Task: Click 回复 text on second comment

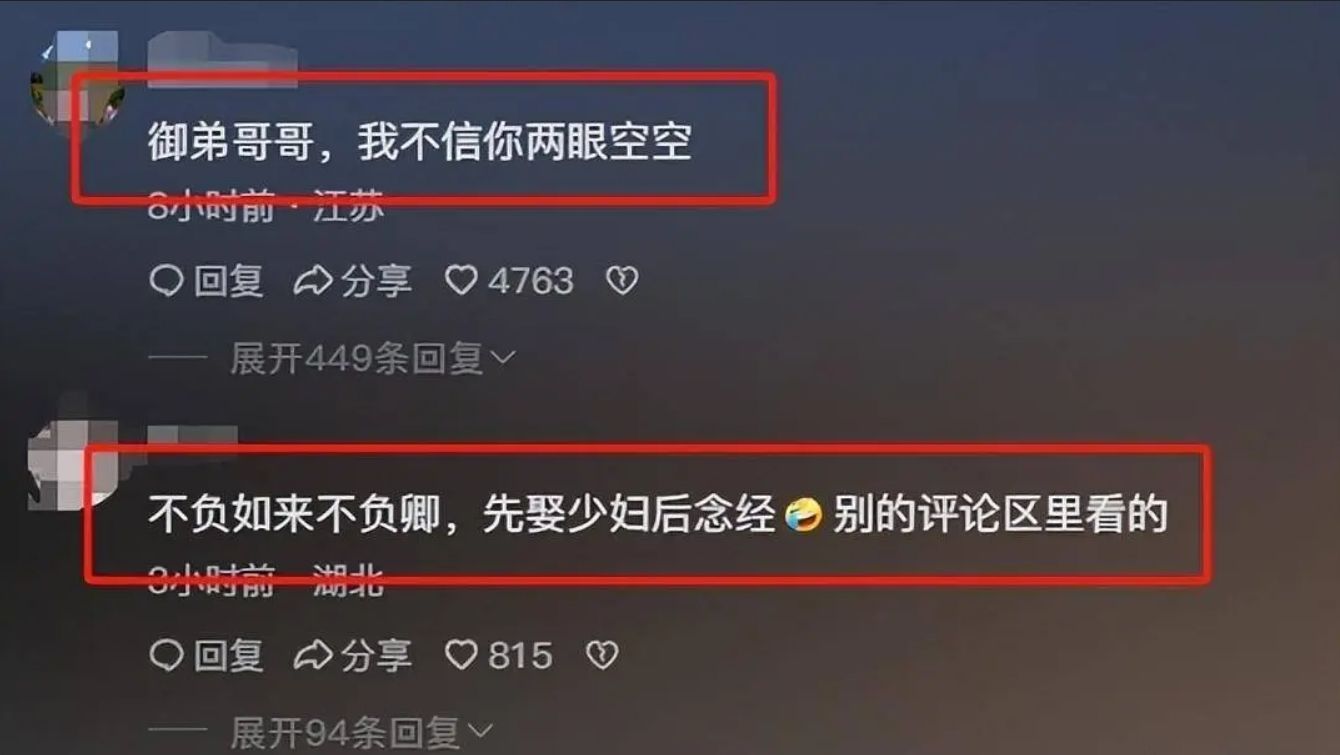Action: [228, 656]
